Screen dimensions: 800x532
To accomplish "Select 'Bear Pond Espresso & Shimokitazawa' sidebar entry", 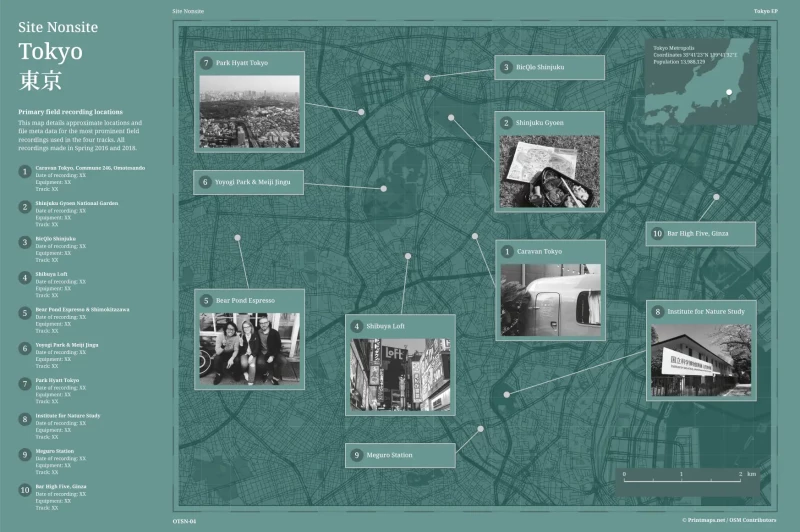I will click(x=82, y=310).
